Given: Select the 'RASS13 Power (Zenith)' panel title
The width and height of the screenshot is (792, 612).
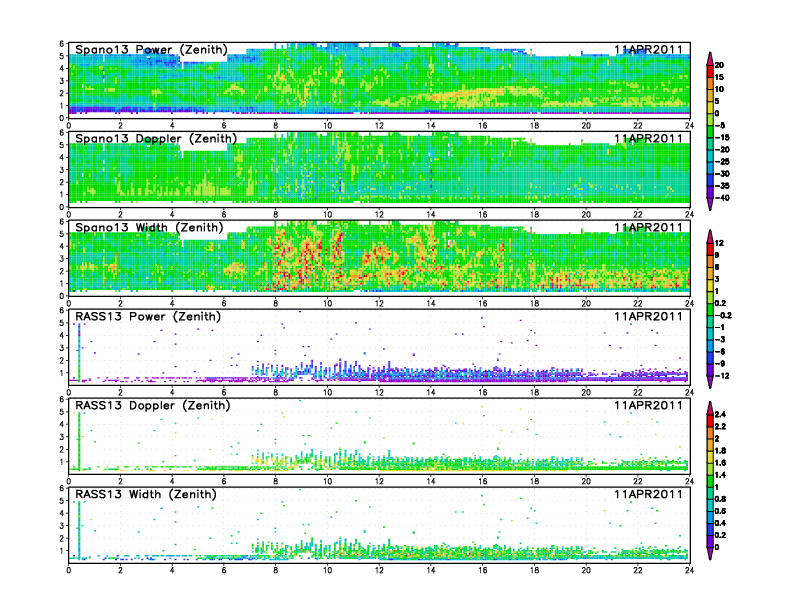Looking at the screenshot, I should [148, 317].
